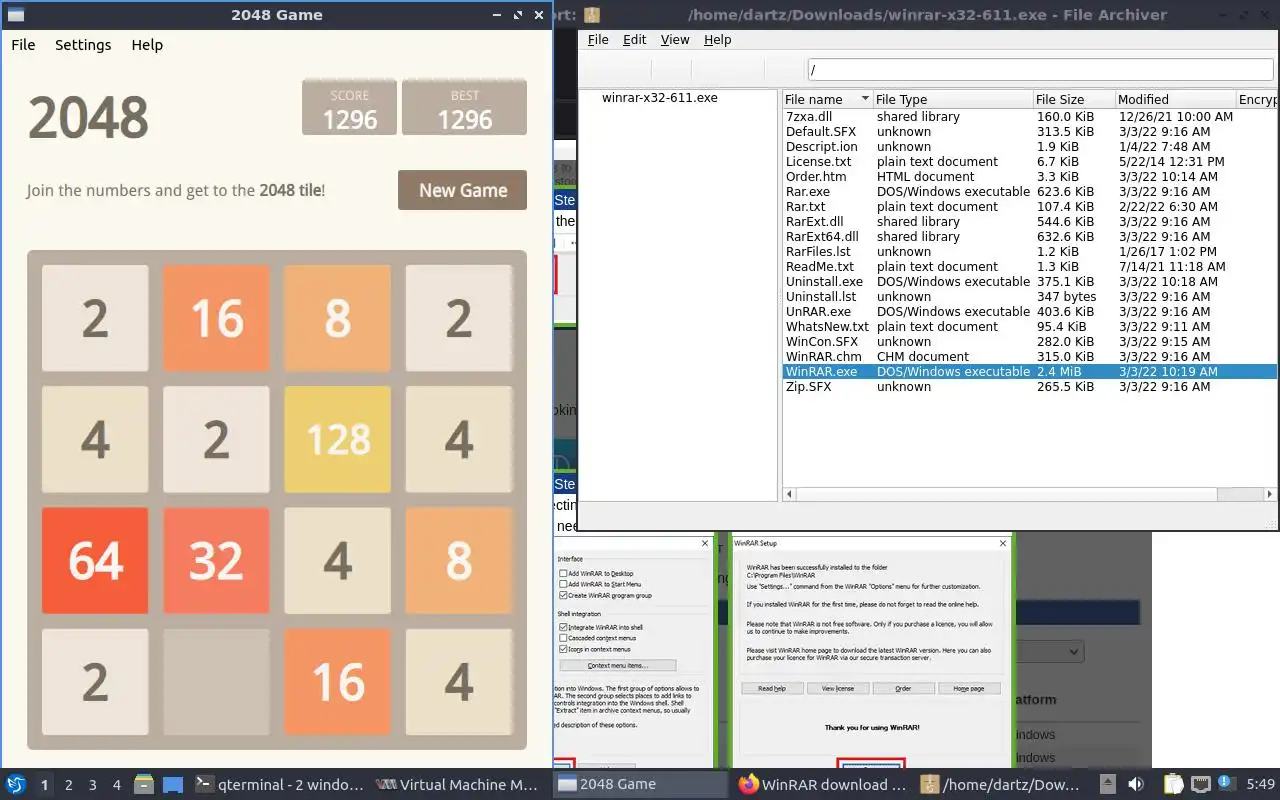This screenshot has width=1280, height=800.
Task: Select the WinRAR.chm file row
Action: coord(1029,357)
